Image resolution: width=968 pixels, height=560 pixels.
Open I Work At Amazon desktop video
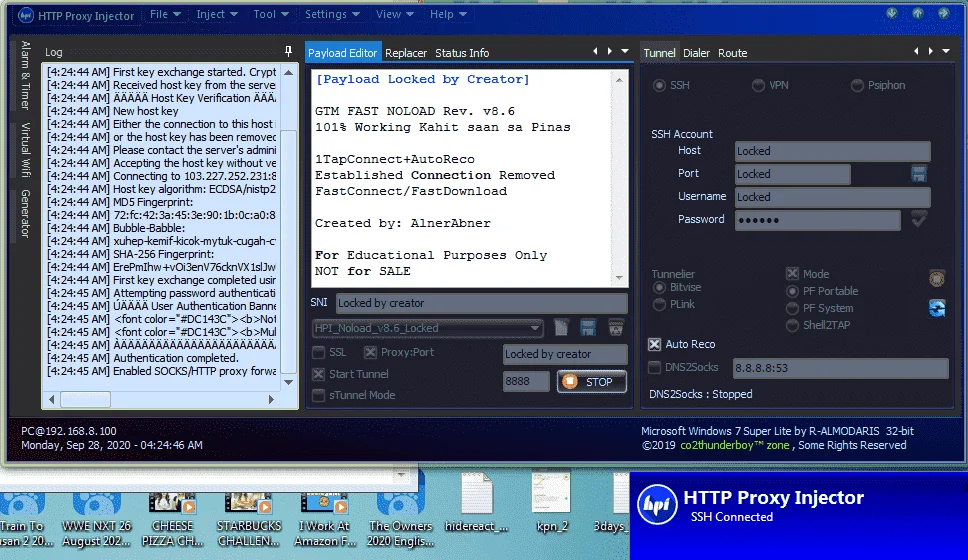325,520
